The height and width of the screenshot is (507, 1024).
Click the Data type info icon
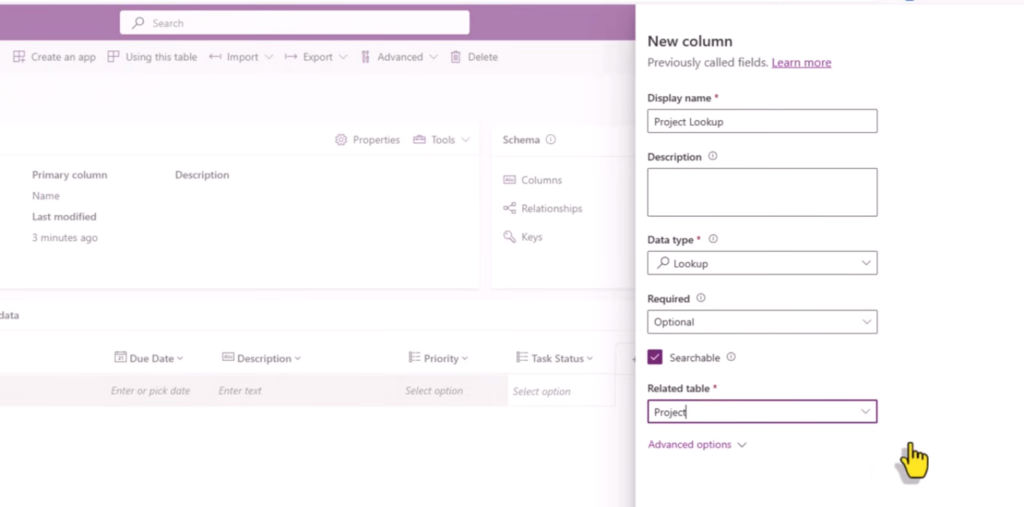pos(713,239)
